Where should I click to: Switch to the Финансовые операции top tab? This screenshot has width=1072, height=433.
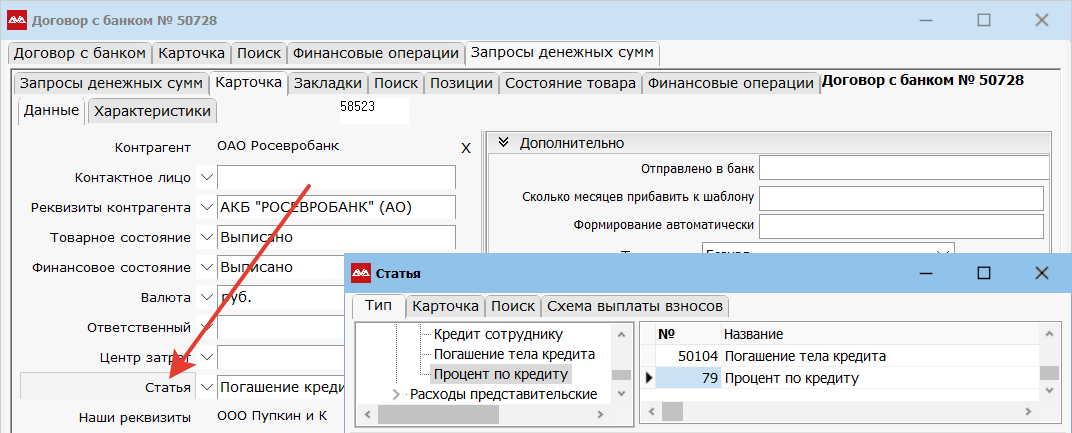(x=376, y=53)
